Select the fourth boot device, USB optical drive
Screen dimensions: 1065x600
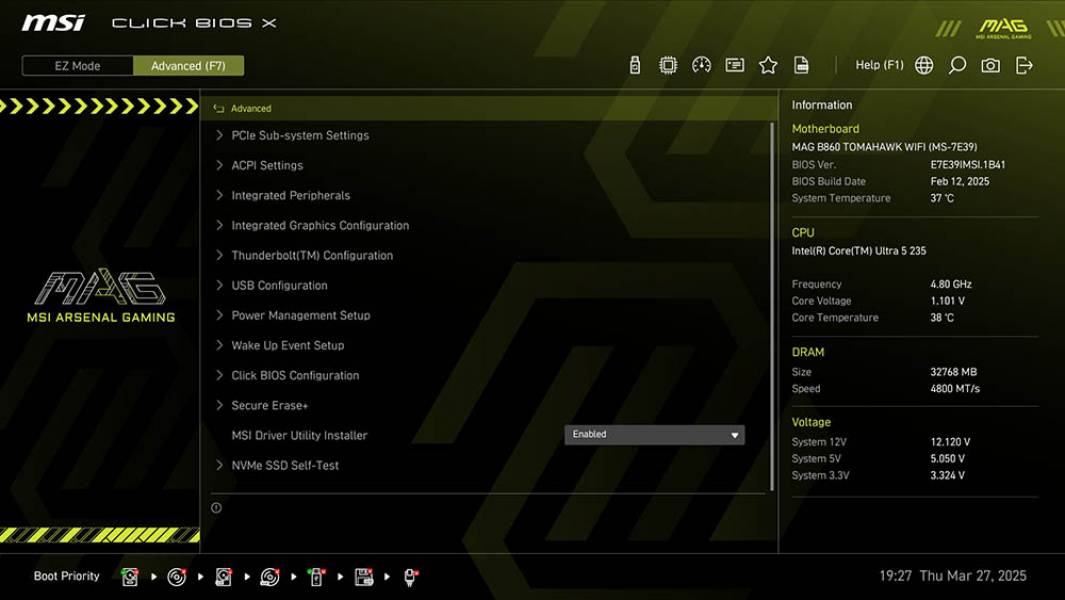click(270, 577)
